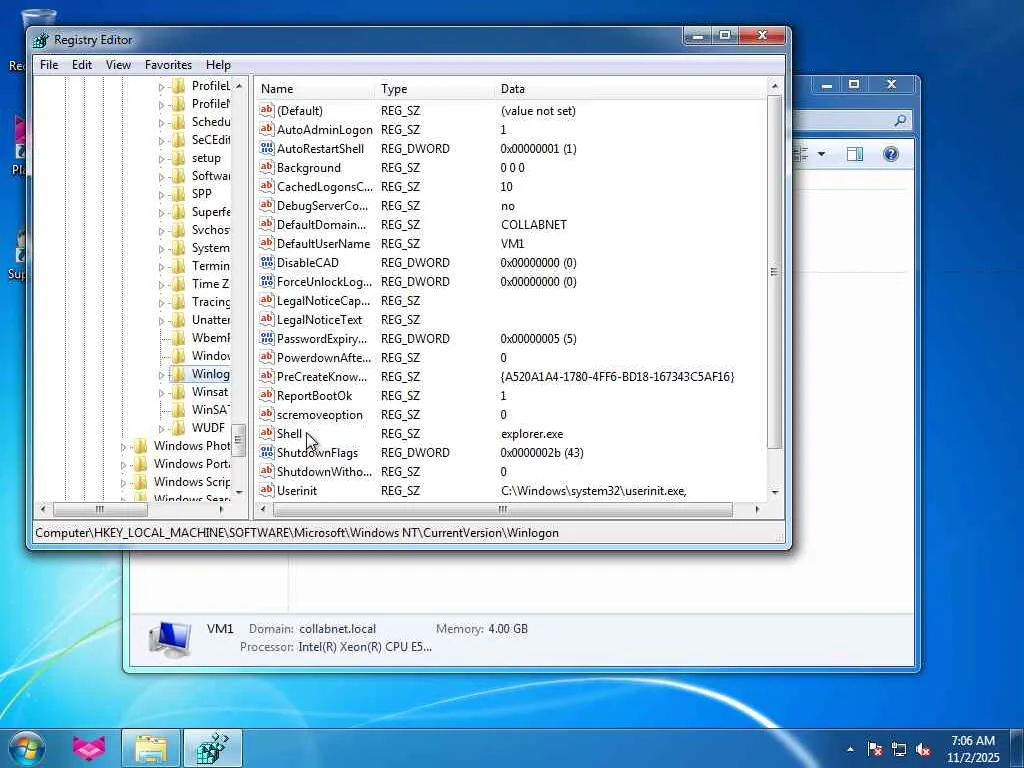
Task: Expand the Windows Photo tree node
Action: [x=123, y=447]
